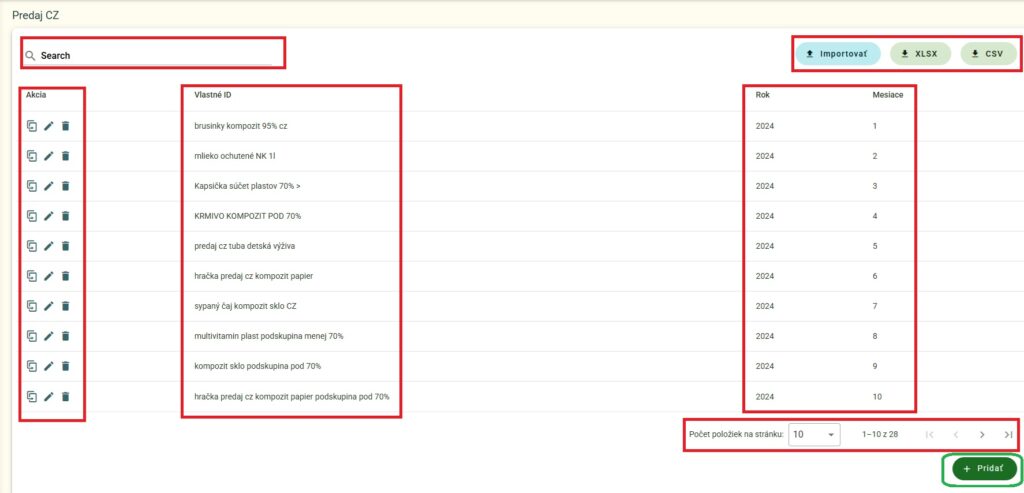Copy the sypaný čaj kompozit sklo CZ row
This screenshot has width=1024, height=493.
[x=32, y=306]
